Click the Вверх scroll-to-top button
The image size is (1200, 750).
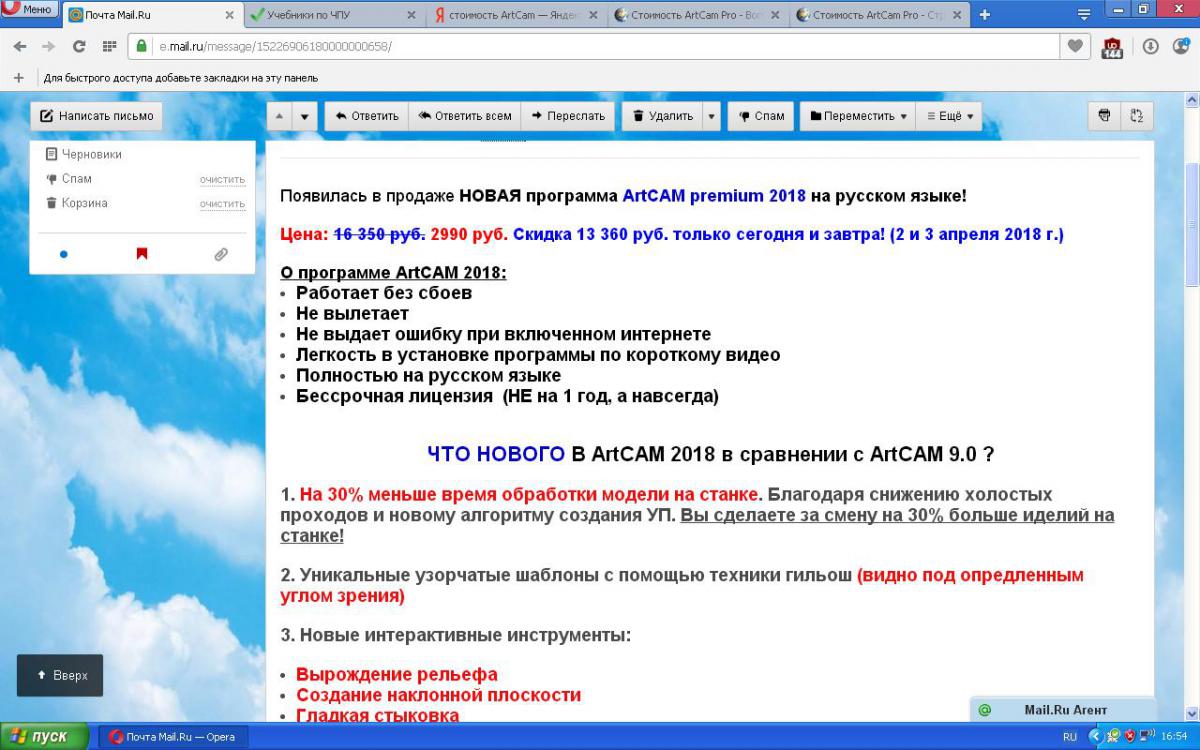point(60,675)
